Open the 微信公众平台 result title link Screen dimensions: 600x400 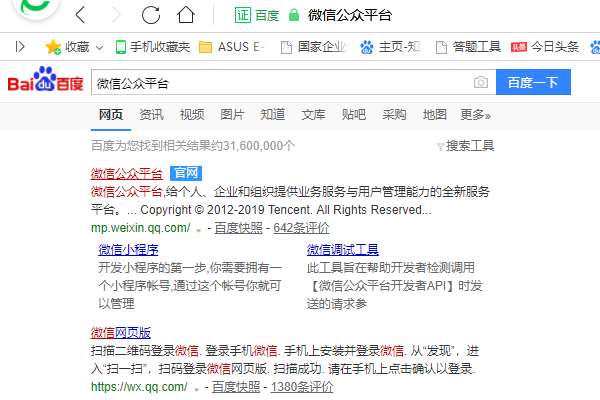[x=127, y=173]
